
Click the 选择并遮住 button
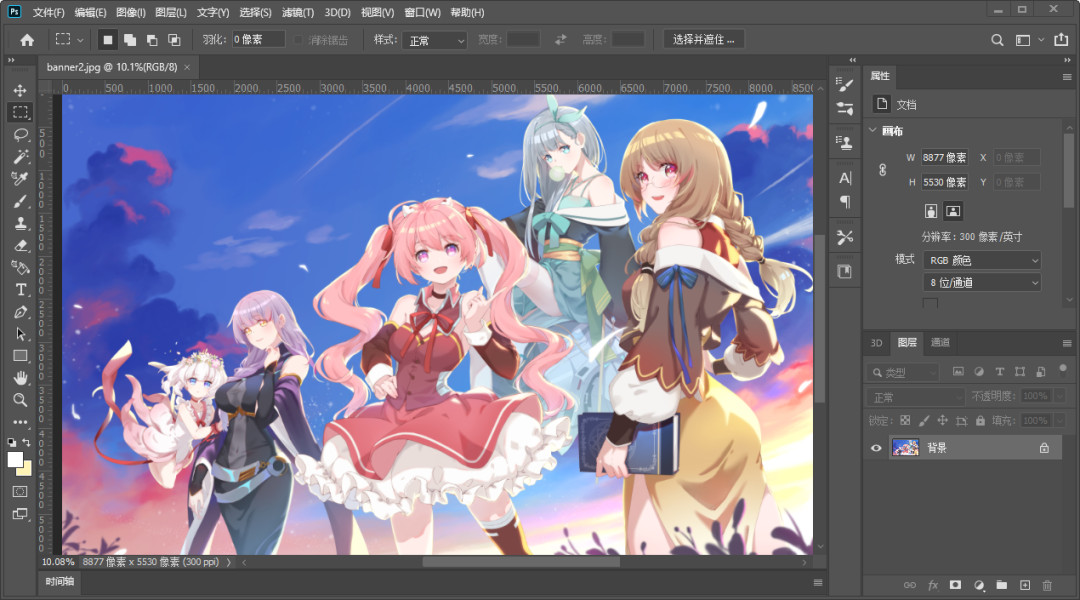tap(703, 40)
